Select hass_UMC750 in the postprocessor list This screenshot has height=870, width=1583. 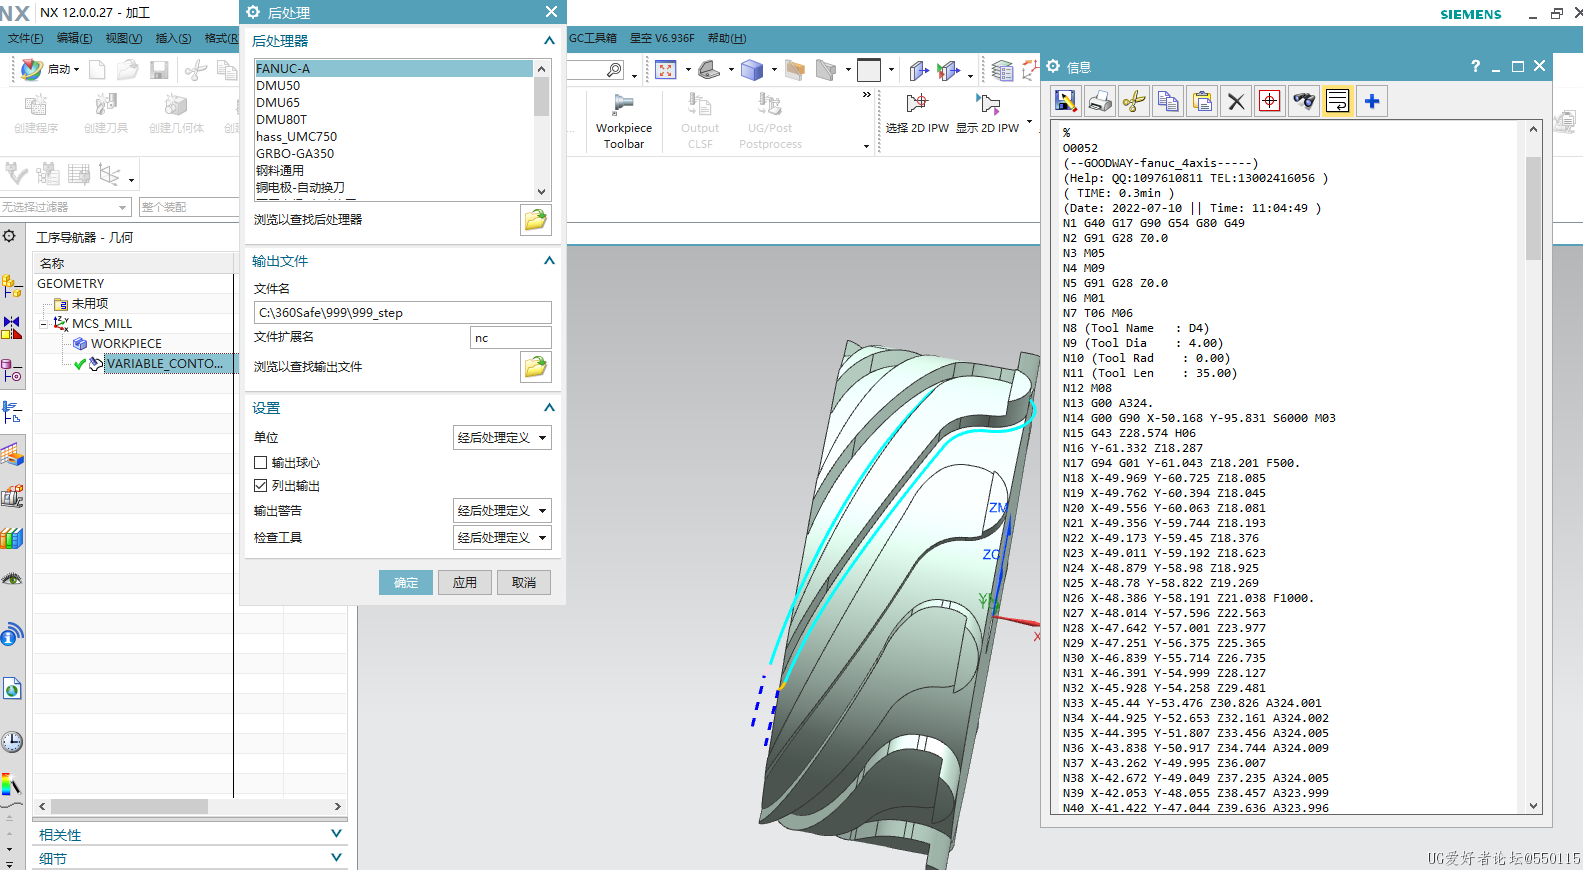(x=393, y=137)
